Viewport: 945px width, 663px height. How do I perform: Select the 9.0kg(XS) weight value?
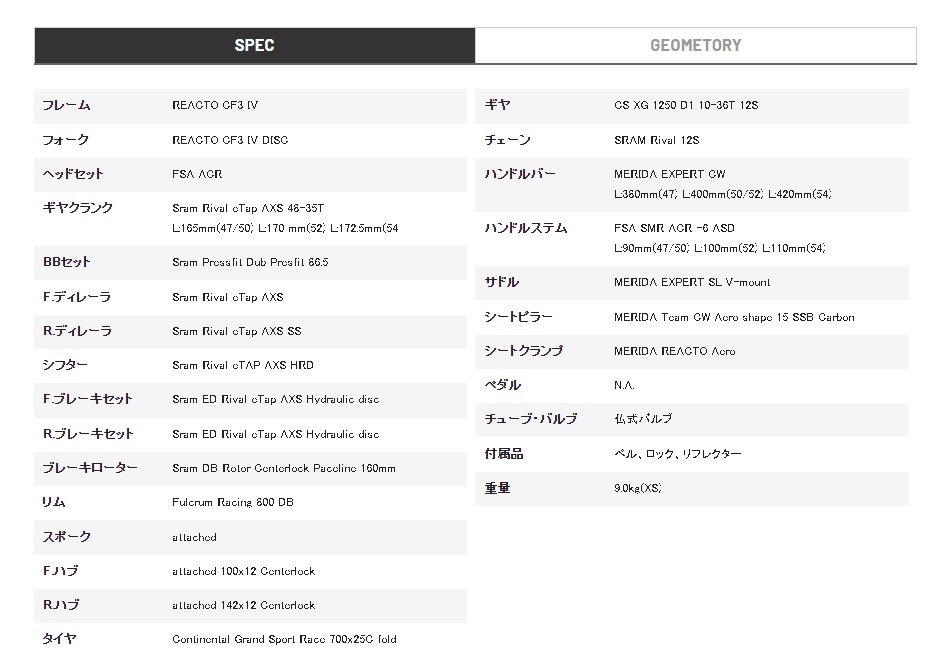point(638,488)
